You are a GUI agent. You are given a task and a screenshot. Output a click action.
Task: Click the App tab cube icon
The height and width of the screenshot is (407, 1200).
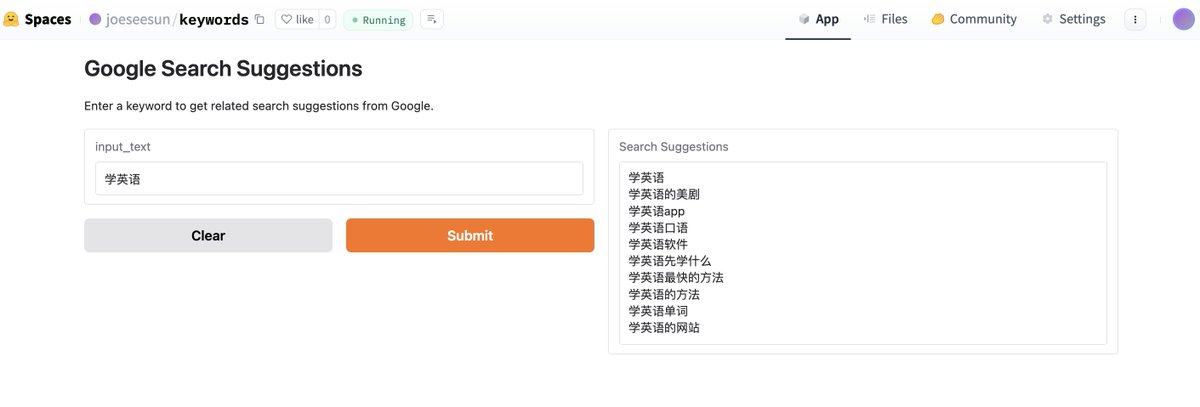tap(804, 19)
